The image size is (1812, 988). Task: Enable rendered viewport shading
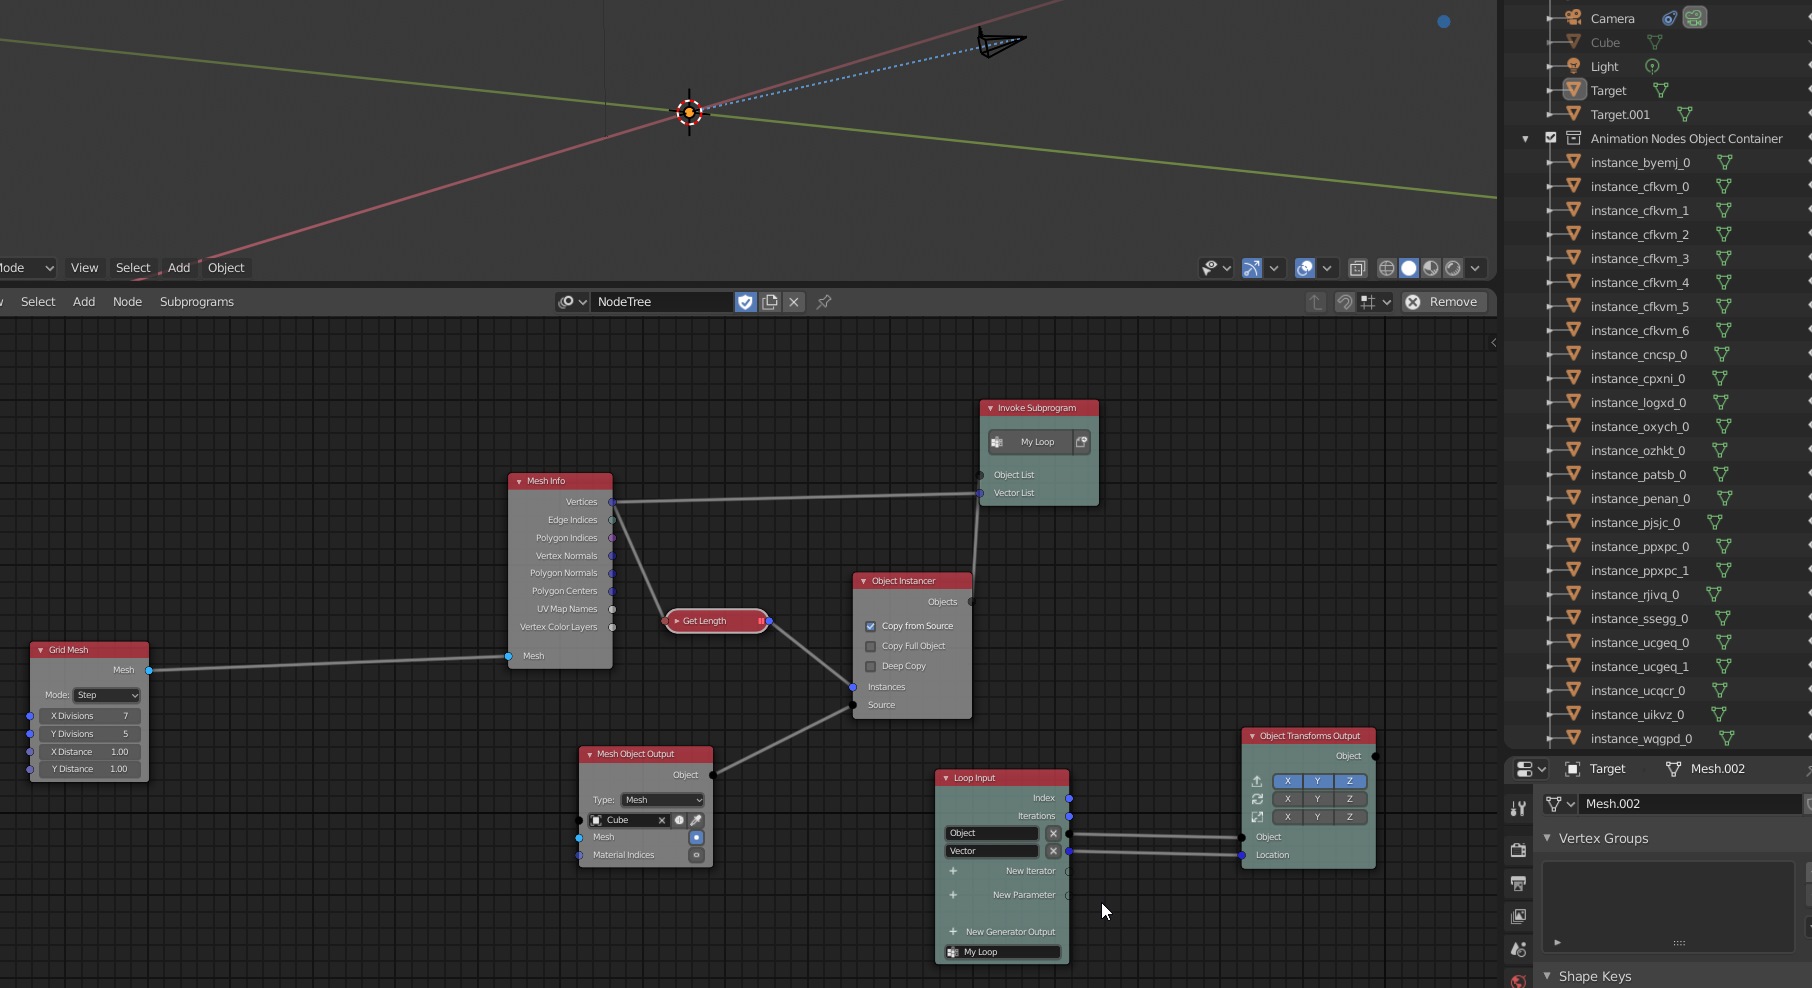coord(1453,268)
